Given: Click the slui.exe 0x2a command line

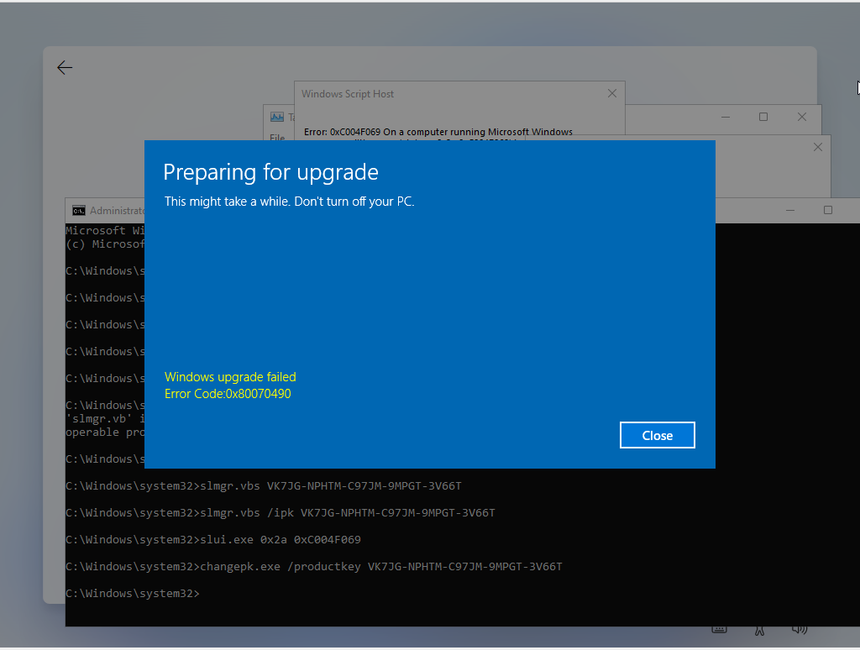Looking at the screenshot, I should [x=280, y=540].
